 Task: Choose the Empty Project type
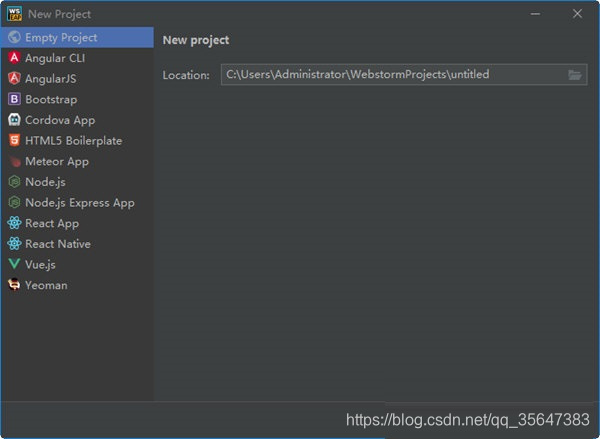77,37
